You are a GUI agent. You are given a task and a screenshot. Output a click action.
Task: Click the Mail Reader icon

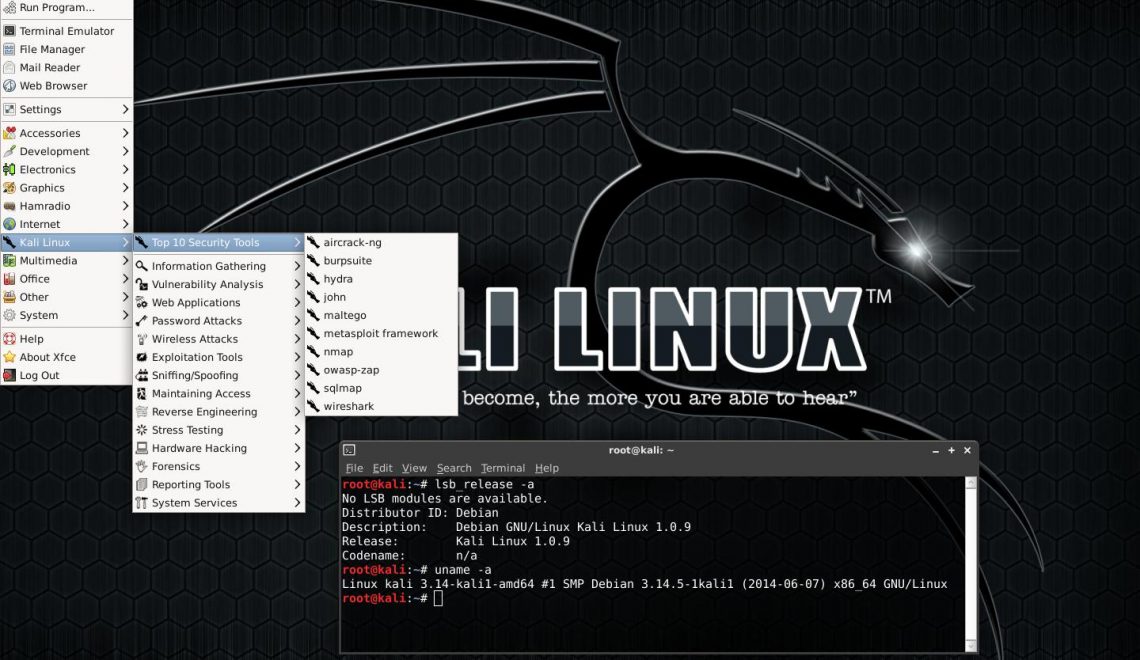point(9,67)
